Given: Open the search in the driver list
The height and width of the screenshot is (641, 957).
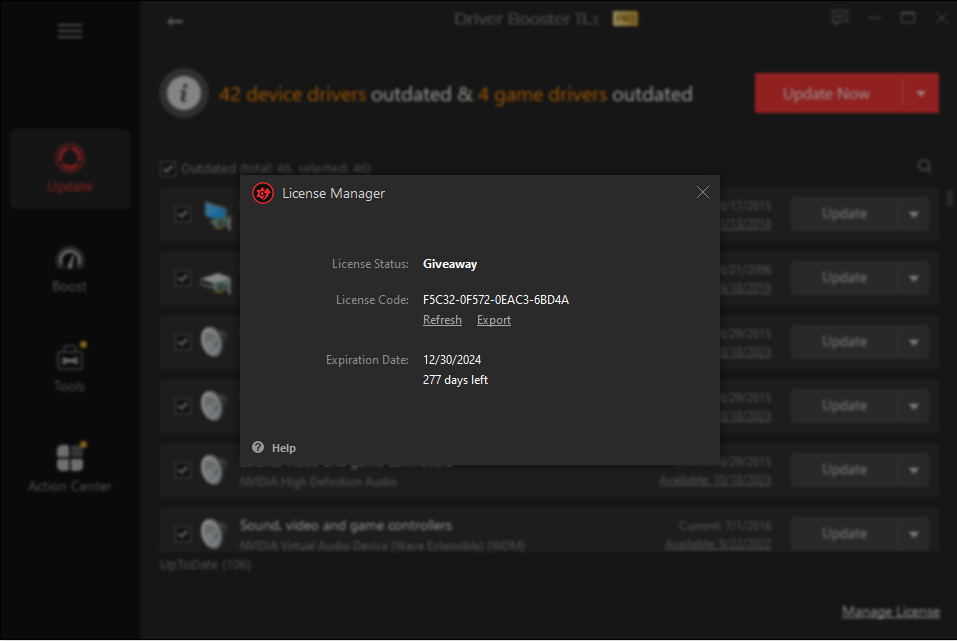Looking at the screenshot, I should (924, 166).
